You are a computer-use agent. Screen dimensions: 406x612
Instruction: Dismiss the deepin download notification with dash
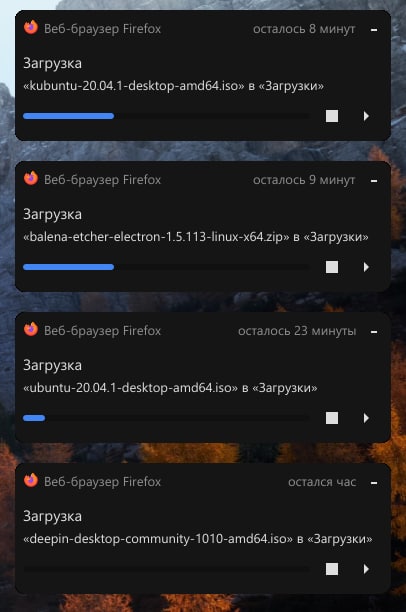pyautogui.click(x=374, y=483)
